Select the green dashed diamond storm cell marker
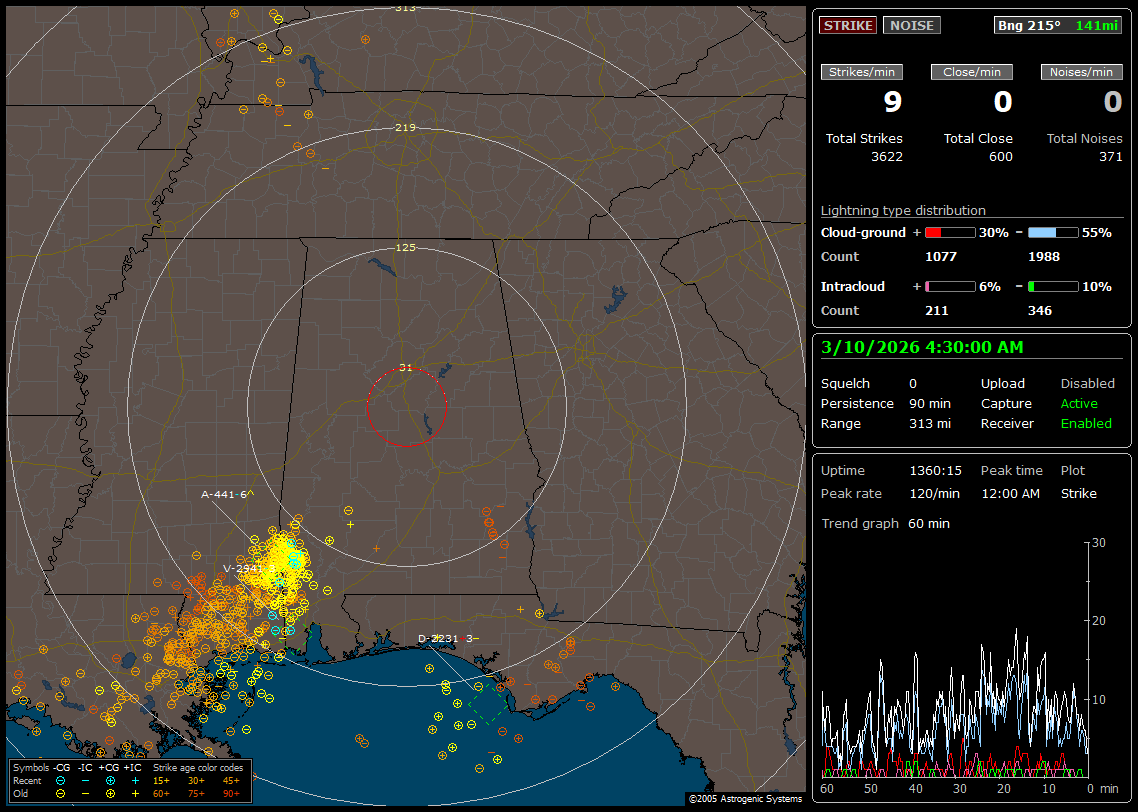Screen dimensions: 1138x812 (x=488, y=705)
